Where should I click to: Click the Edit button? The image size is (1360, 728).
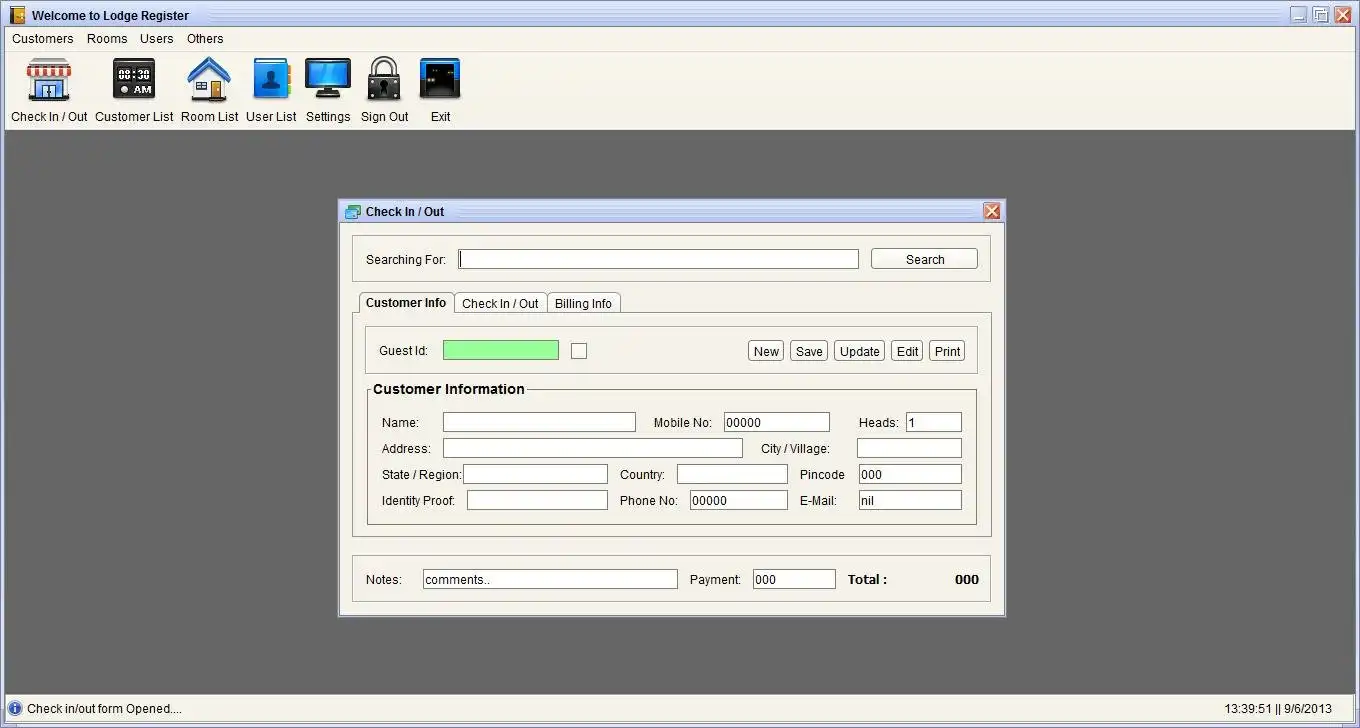(x=907, y=351)
